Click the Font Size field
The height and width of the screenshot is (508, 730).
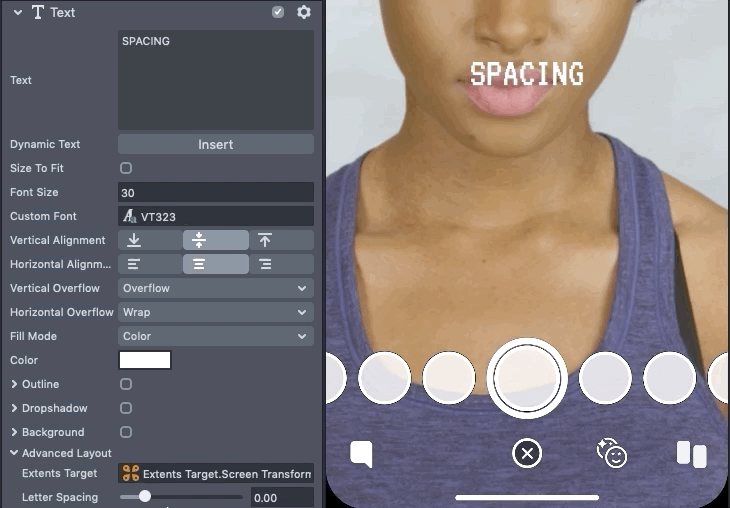point(216,192)
